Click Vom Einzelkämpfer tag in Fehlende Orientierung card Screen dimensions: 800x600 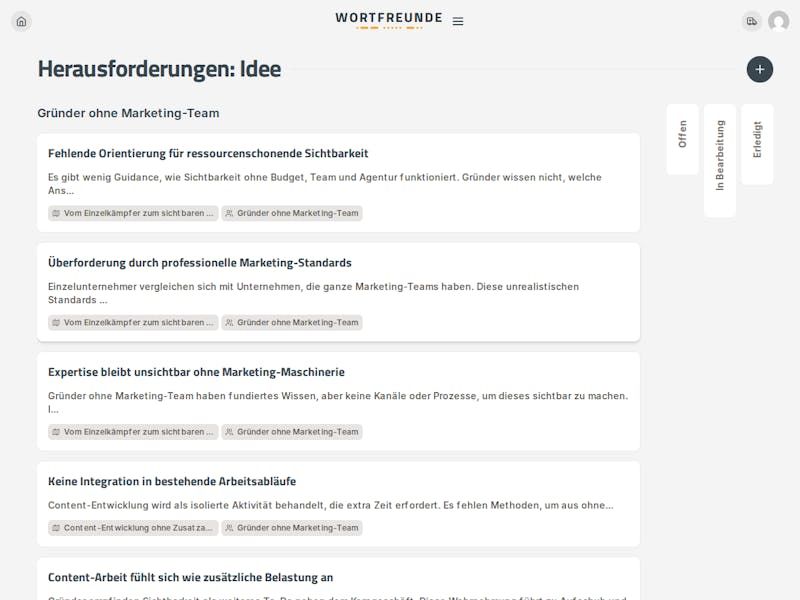pos(133,213)
